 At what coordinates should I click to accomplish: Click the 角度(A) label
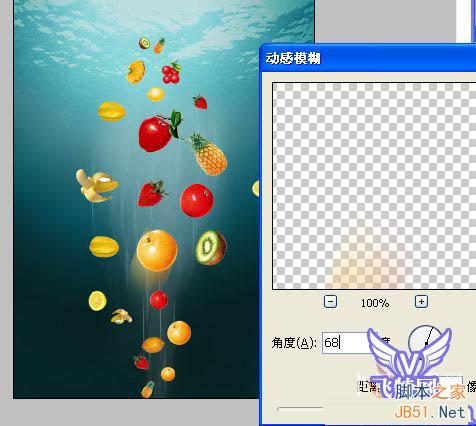294,343
